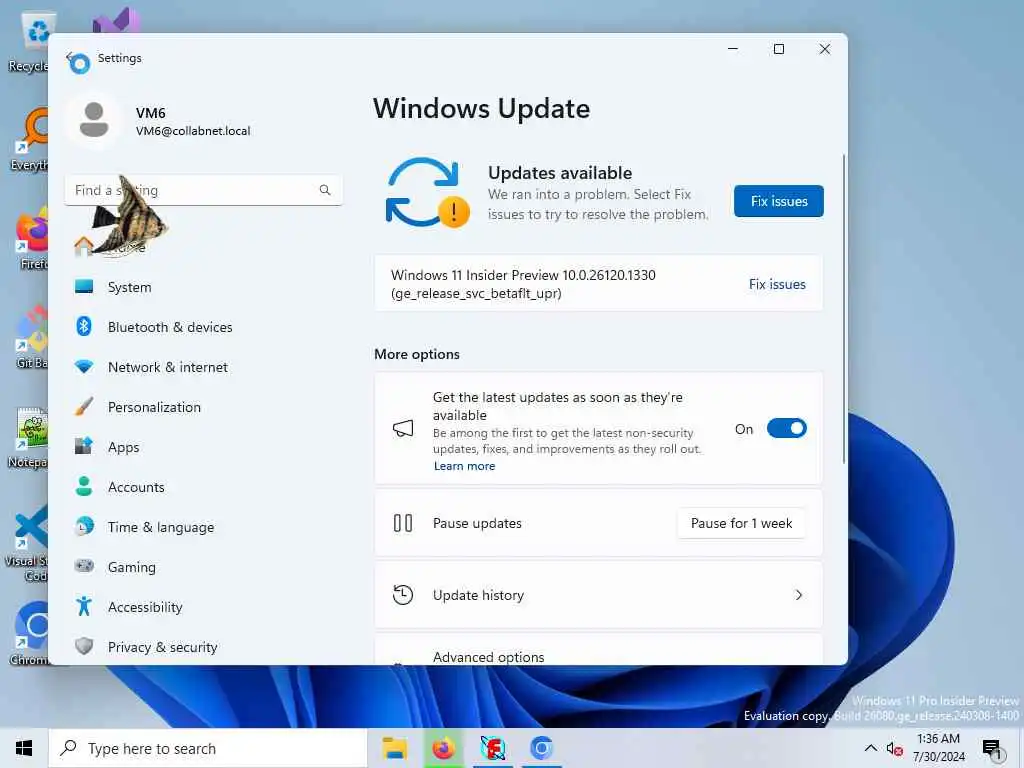This screenshot has height=768, width=1024.
Task: Open the Chromium taskbar icon
Action: pyautogui.click(x=541, y=748)
